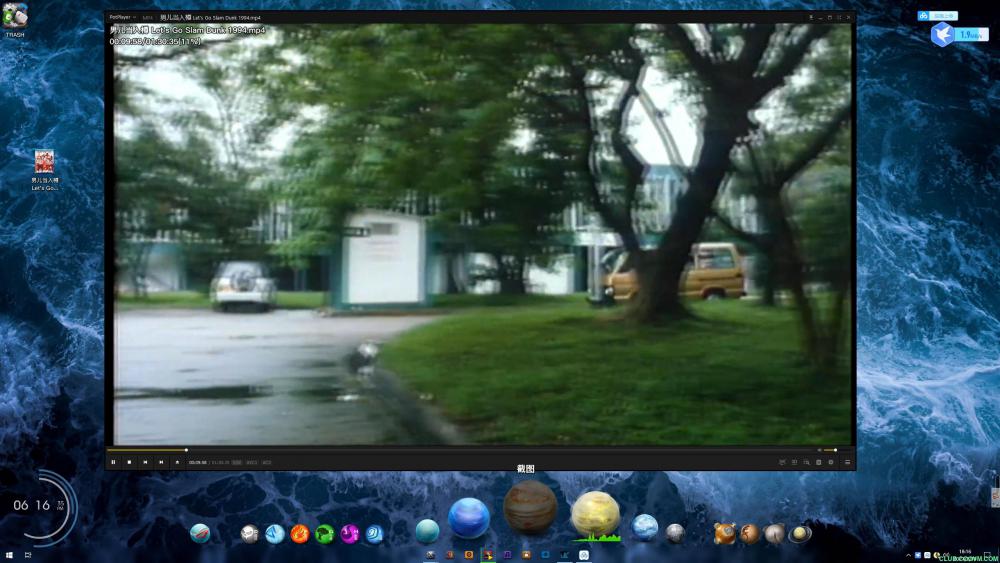Click the orange bear-eared sphere in the dock
This screenshot has height=563, width=1000.
[724, 533]
